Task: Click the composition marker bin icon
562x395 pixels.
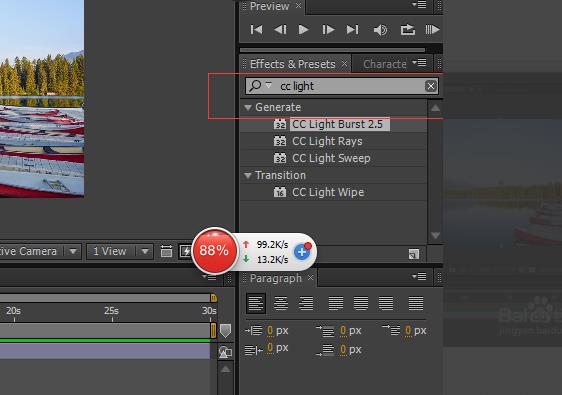Action: [225, 331]
